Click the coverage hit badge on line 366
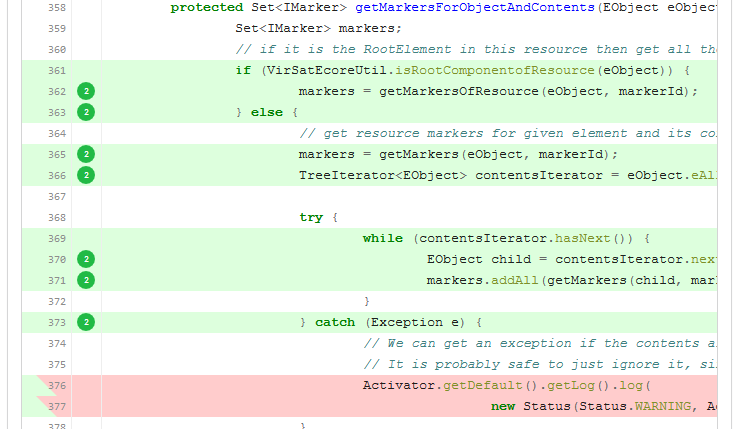 86,175
